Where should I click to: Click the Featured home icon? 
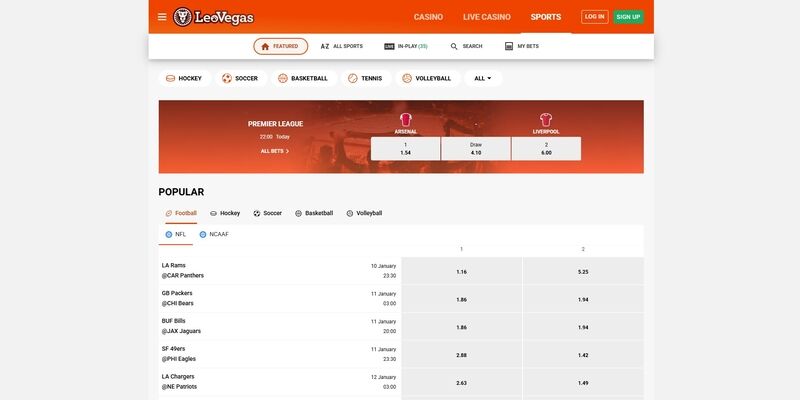click(x=265, y=46)
